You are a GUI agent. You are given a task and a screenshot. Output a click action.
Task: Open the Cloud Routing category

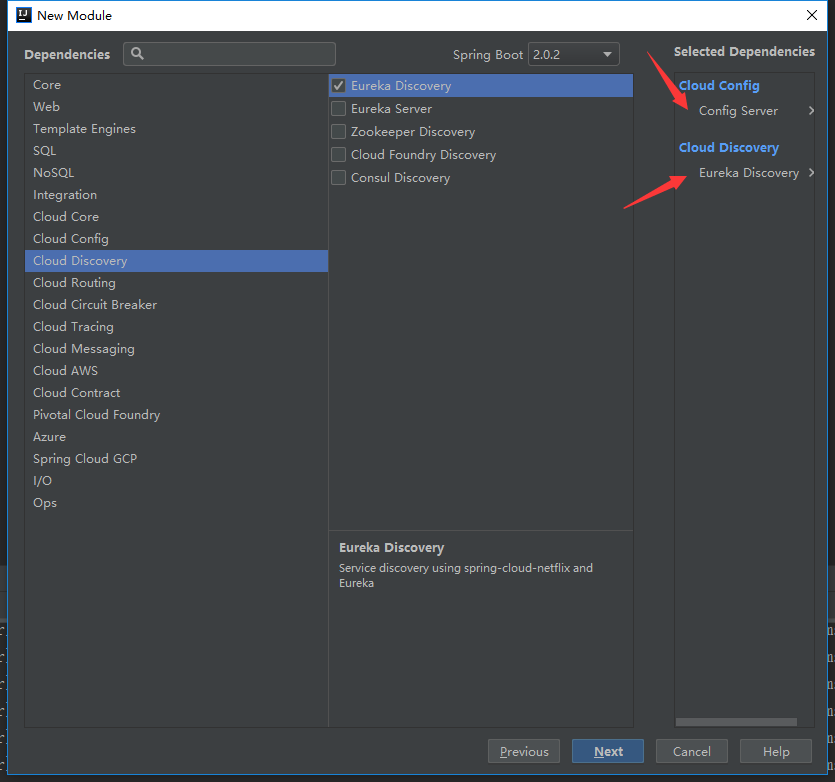click(176, 283)
